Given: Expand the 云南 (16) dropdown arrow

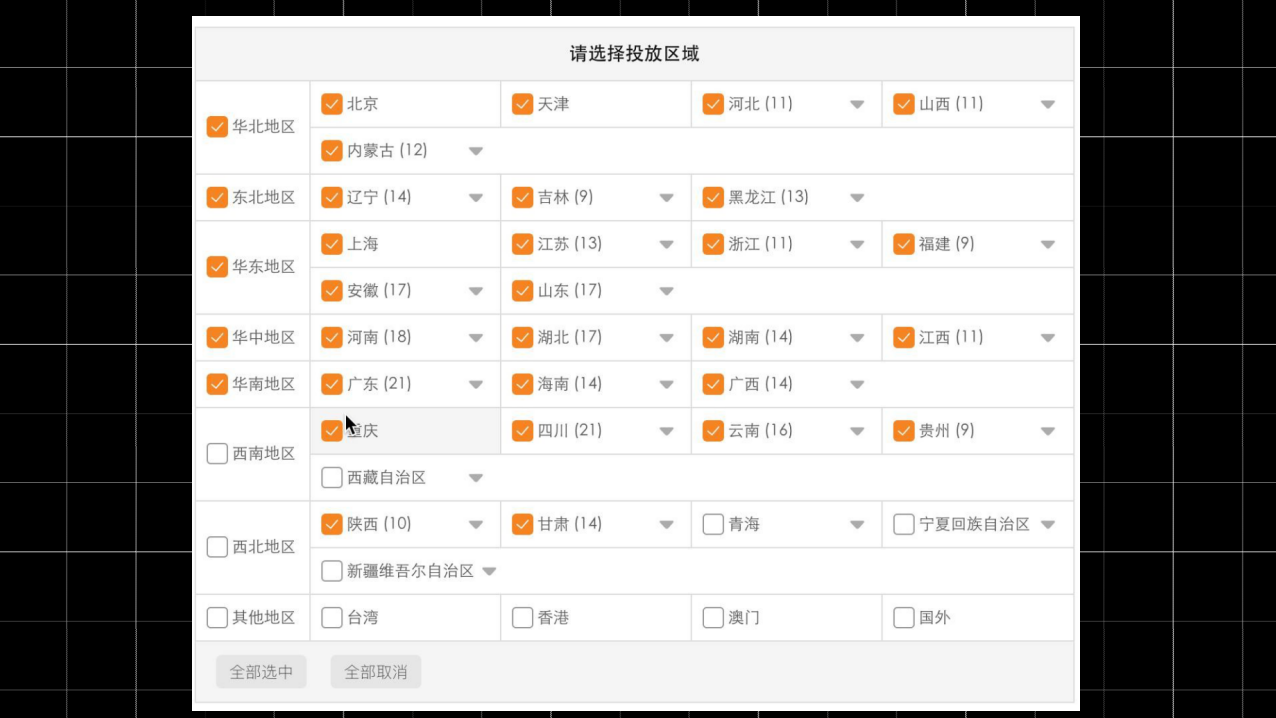Looking at the screenshot, I should tap(857, 432).
